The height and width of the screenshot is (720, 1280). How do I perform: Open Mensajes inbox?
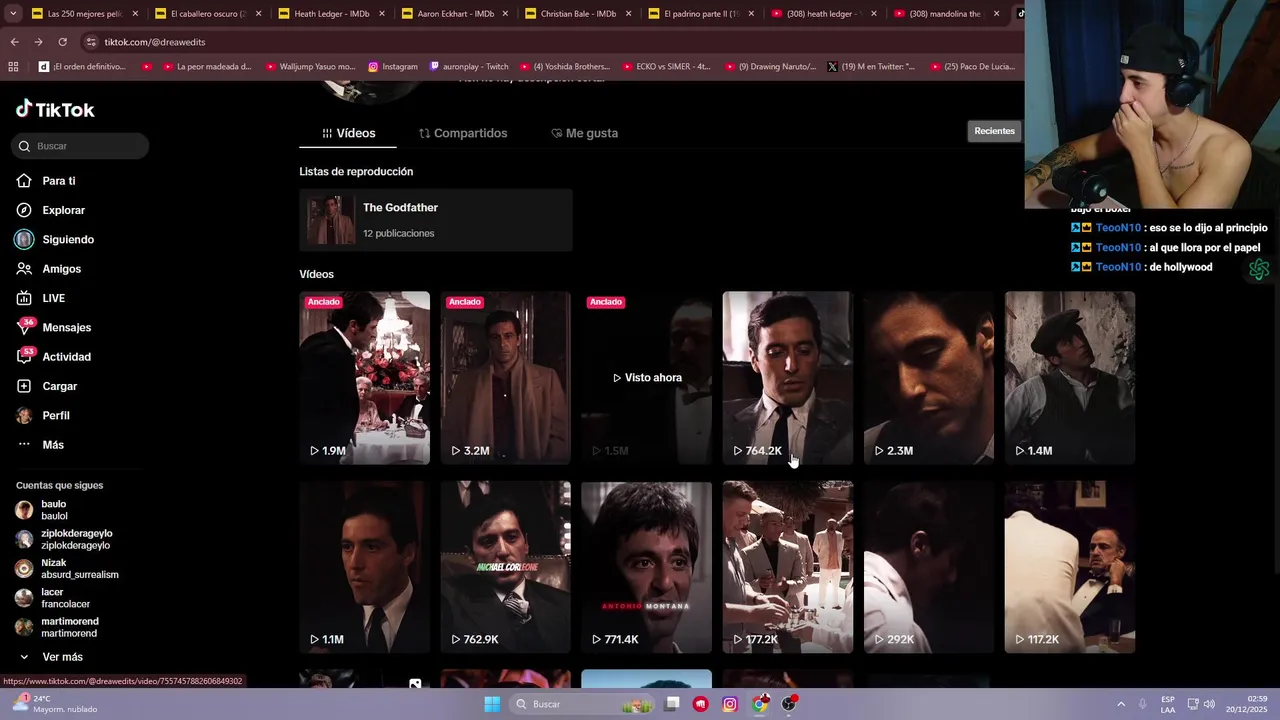66,327
